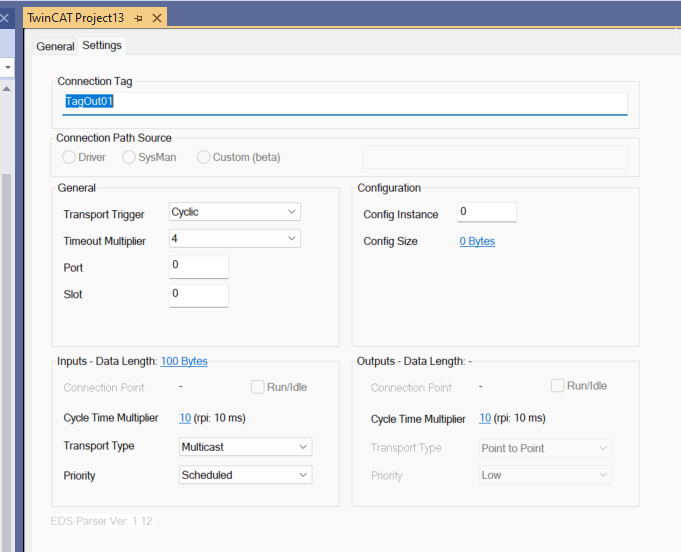Click the Port input field
Screen dimensions: 681x552
point(198,267)
